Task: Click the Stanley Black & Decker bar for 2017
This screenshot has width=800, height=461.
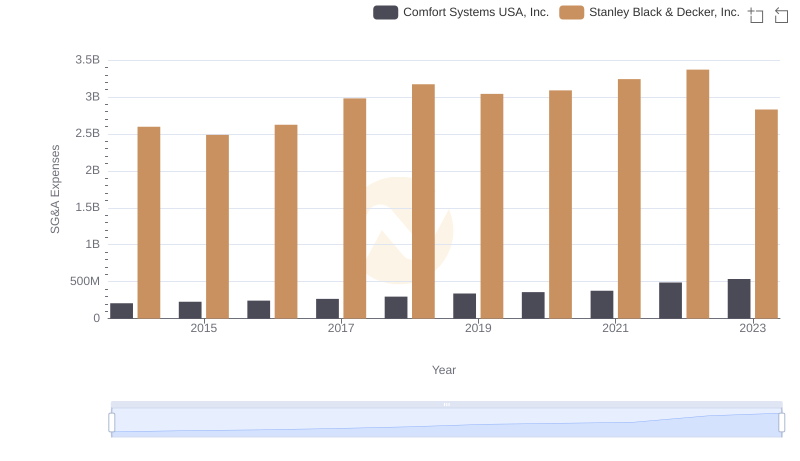Action: click(x=355, y=208)
